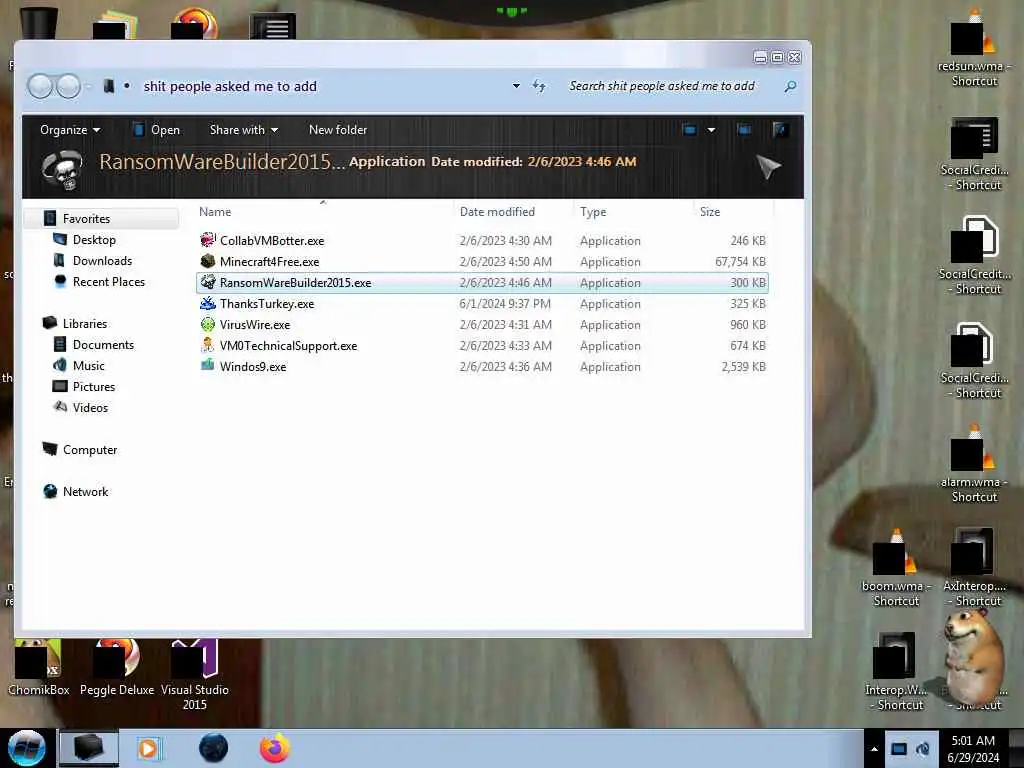Image resolution: width=1024 pixels, height=768 pixels.
Task: Show the preview pane icon
Action: click(744, 130)
